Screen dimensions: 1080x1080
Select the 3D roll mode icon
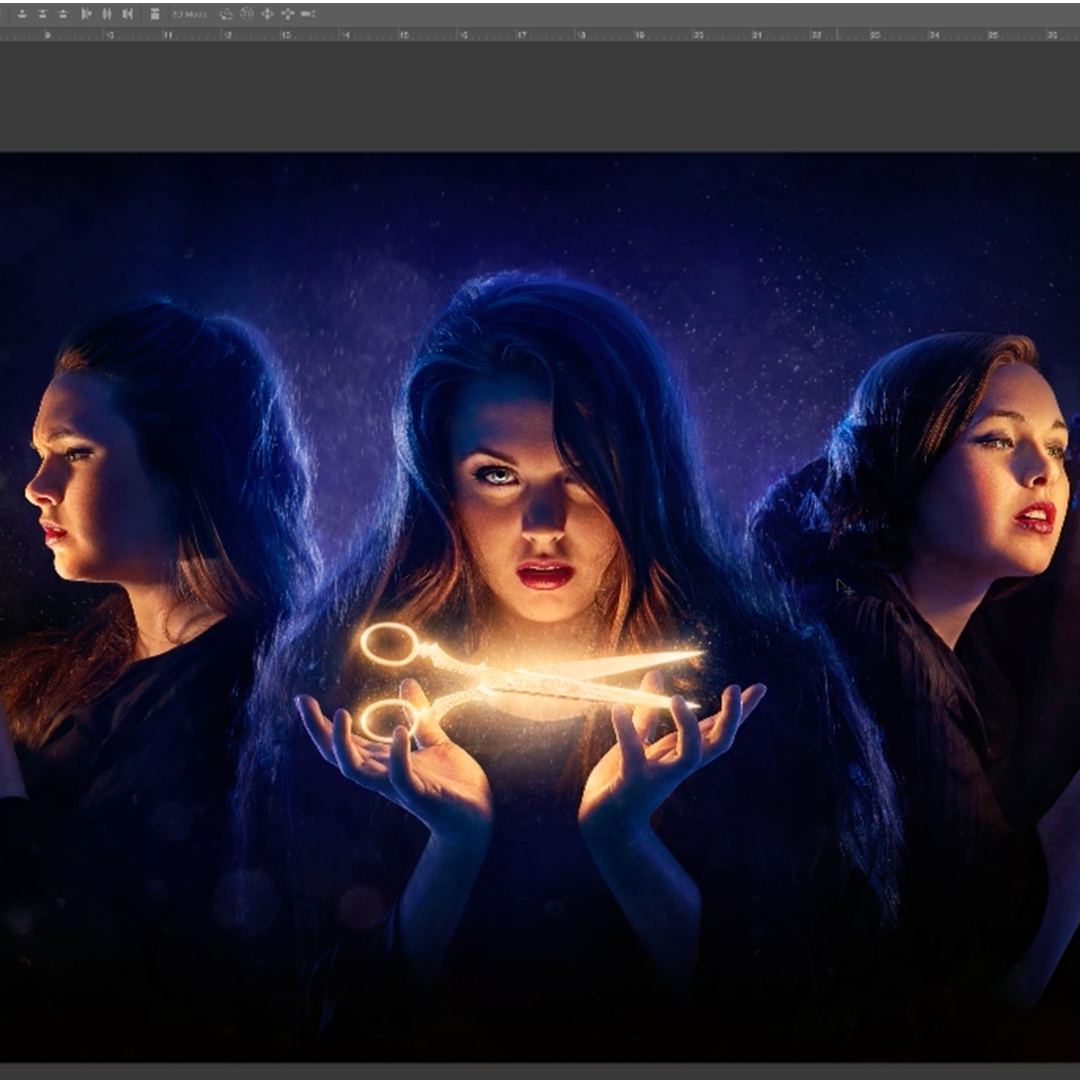(x=246, y=14)
